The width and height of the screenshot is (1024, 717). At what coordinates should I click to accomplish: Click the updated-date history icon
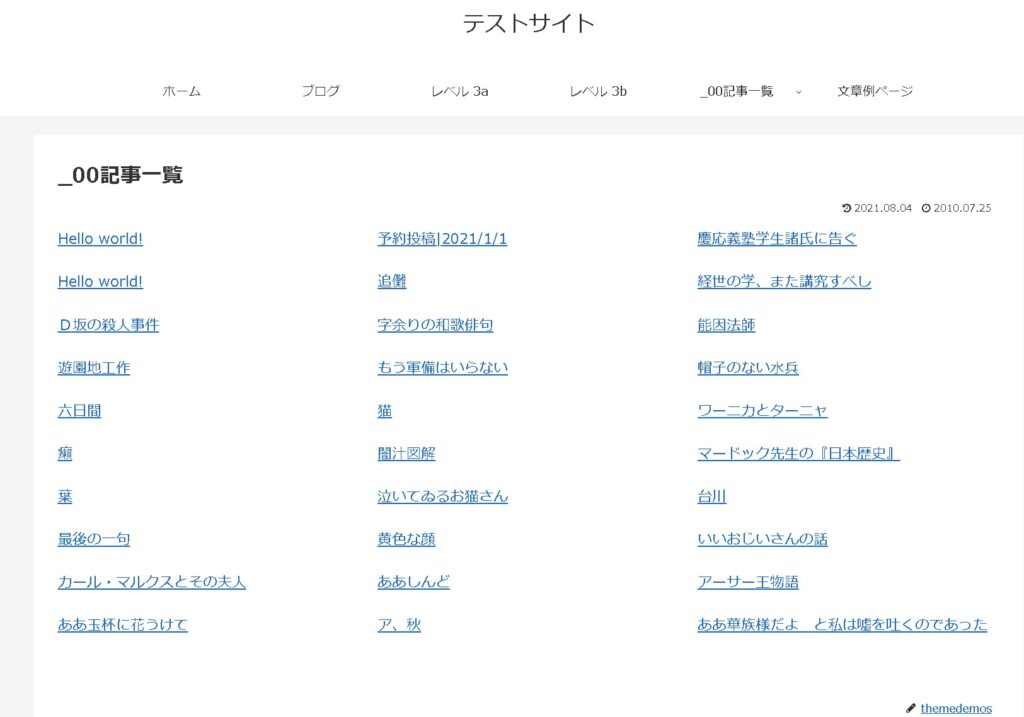coord(847,208)
